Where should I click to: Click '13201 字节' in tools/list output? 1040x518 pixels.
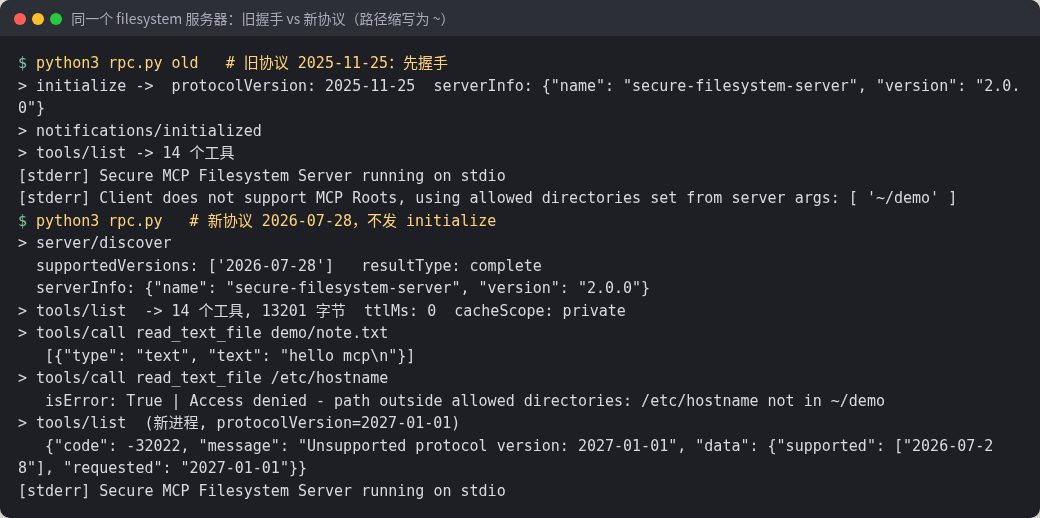point(303,310)
